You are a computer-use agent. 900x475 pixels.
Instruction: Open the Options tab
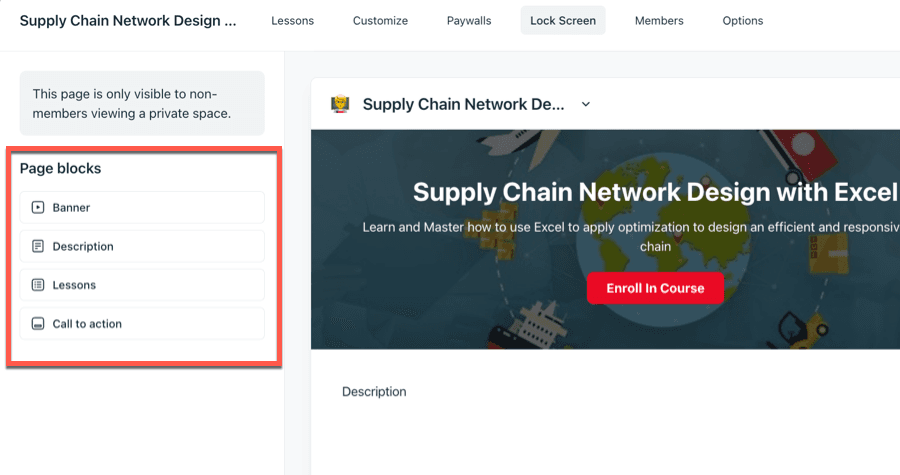coord(743,20)
